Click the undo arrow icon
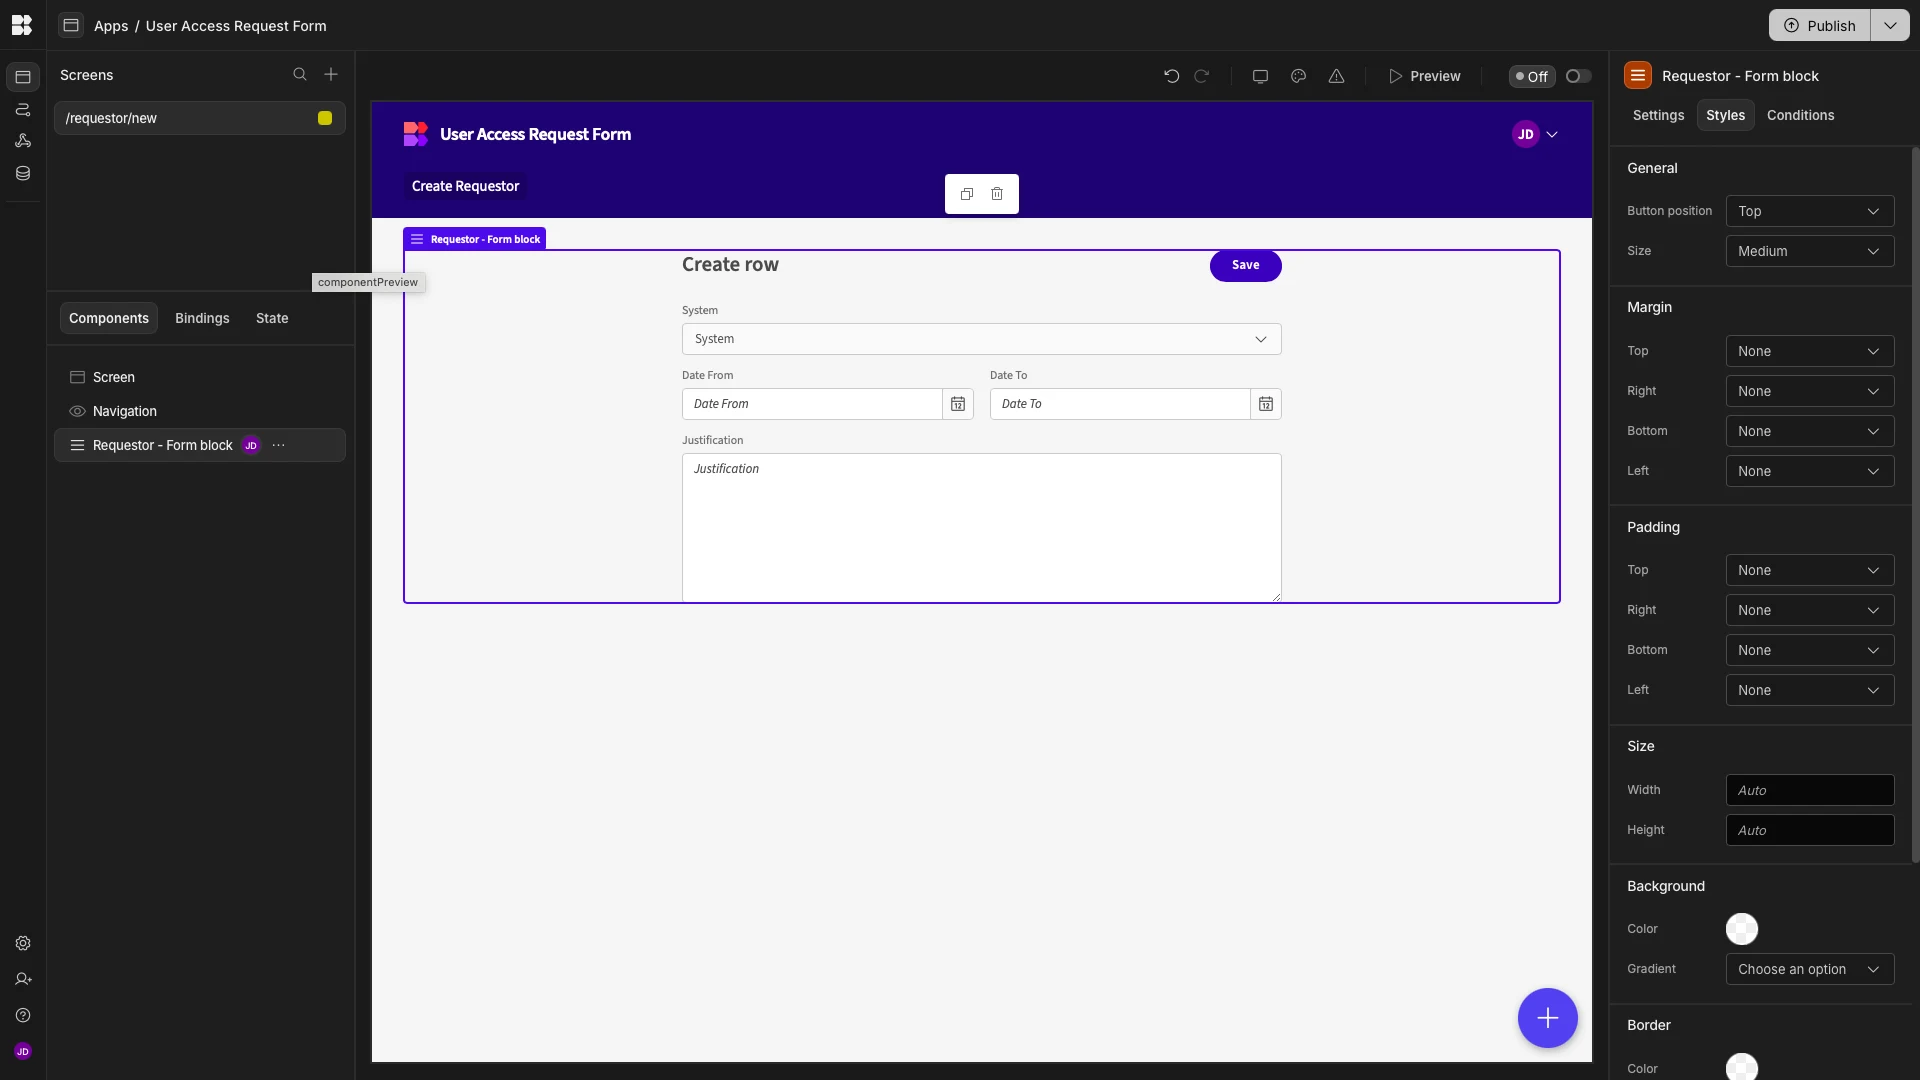 pos(1171,76)
